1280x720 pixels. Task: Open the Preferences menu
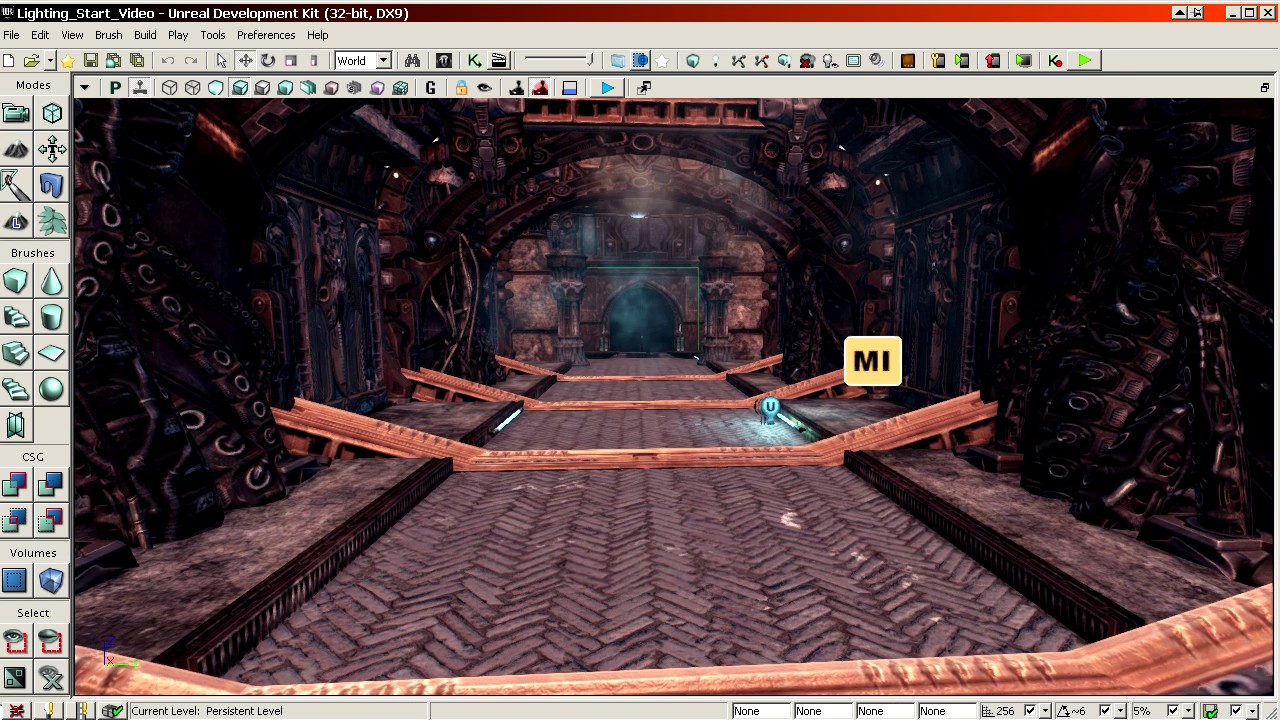(266, 35)
